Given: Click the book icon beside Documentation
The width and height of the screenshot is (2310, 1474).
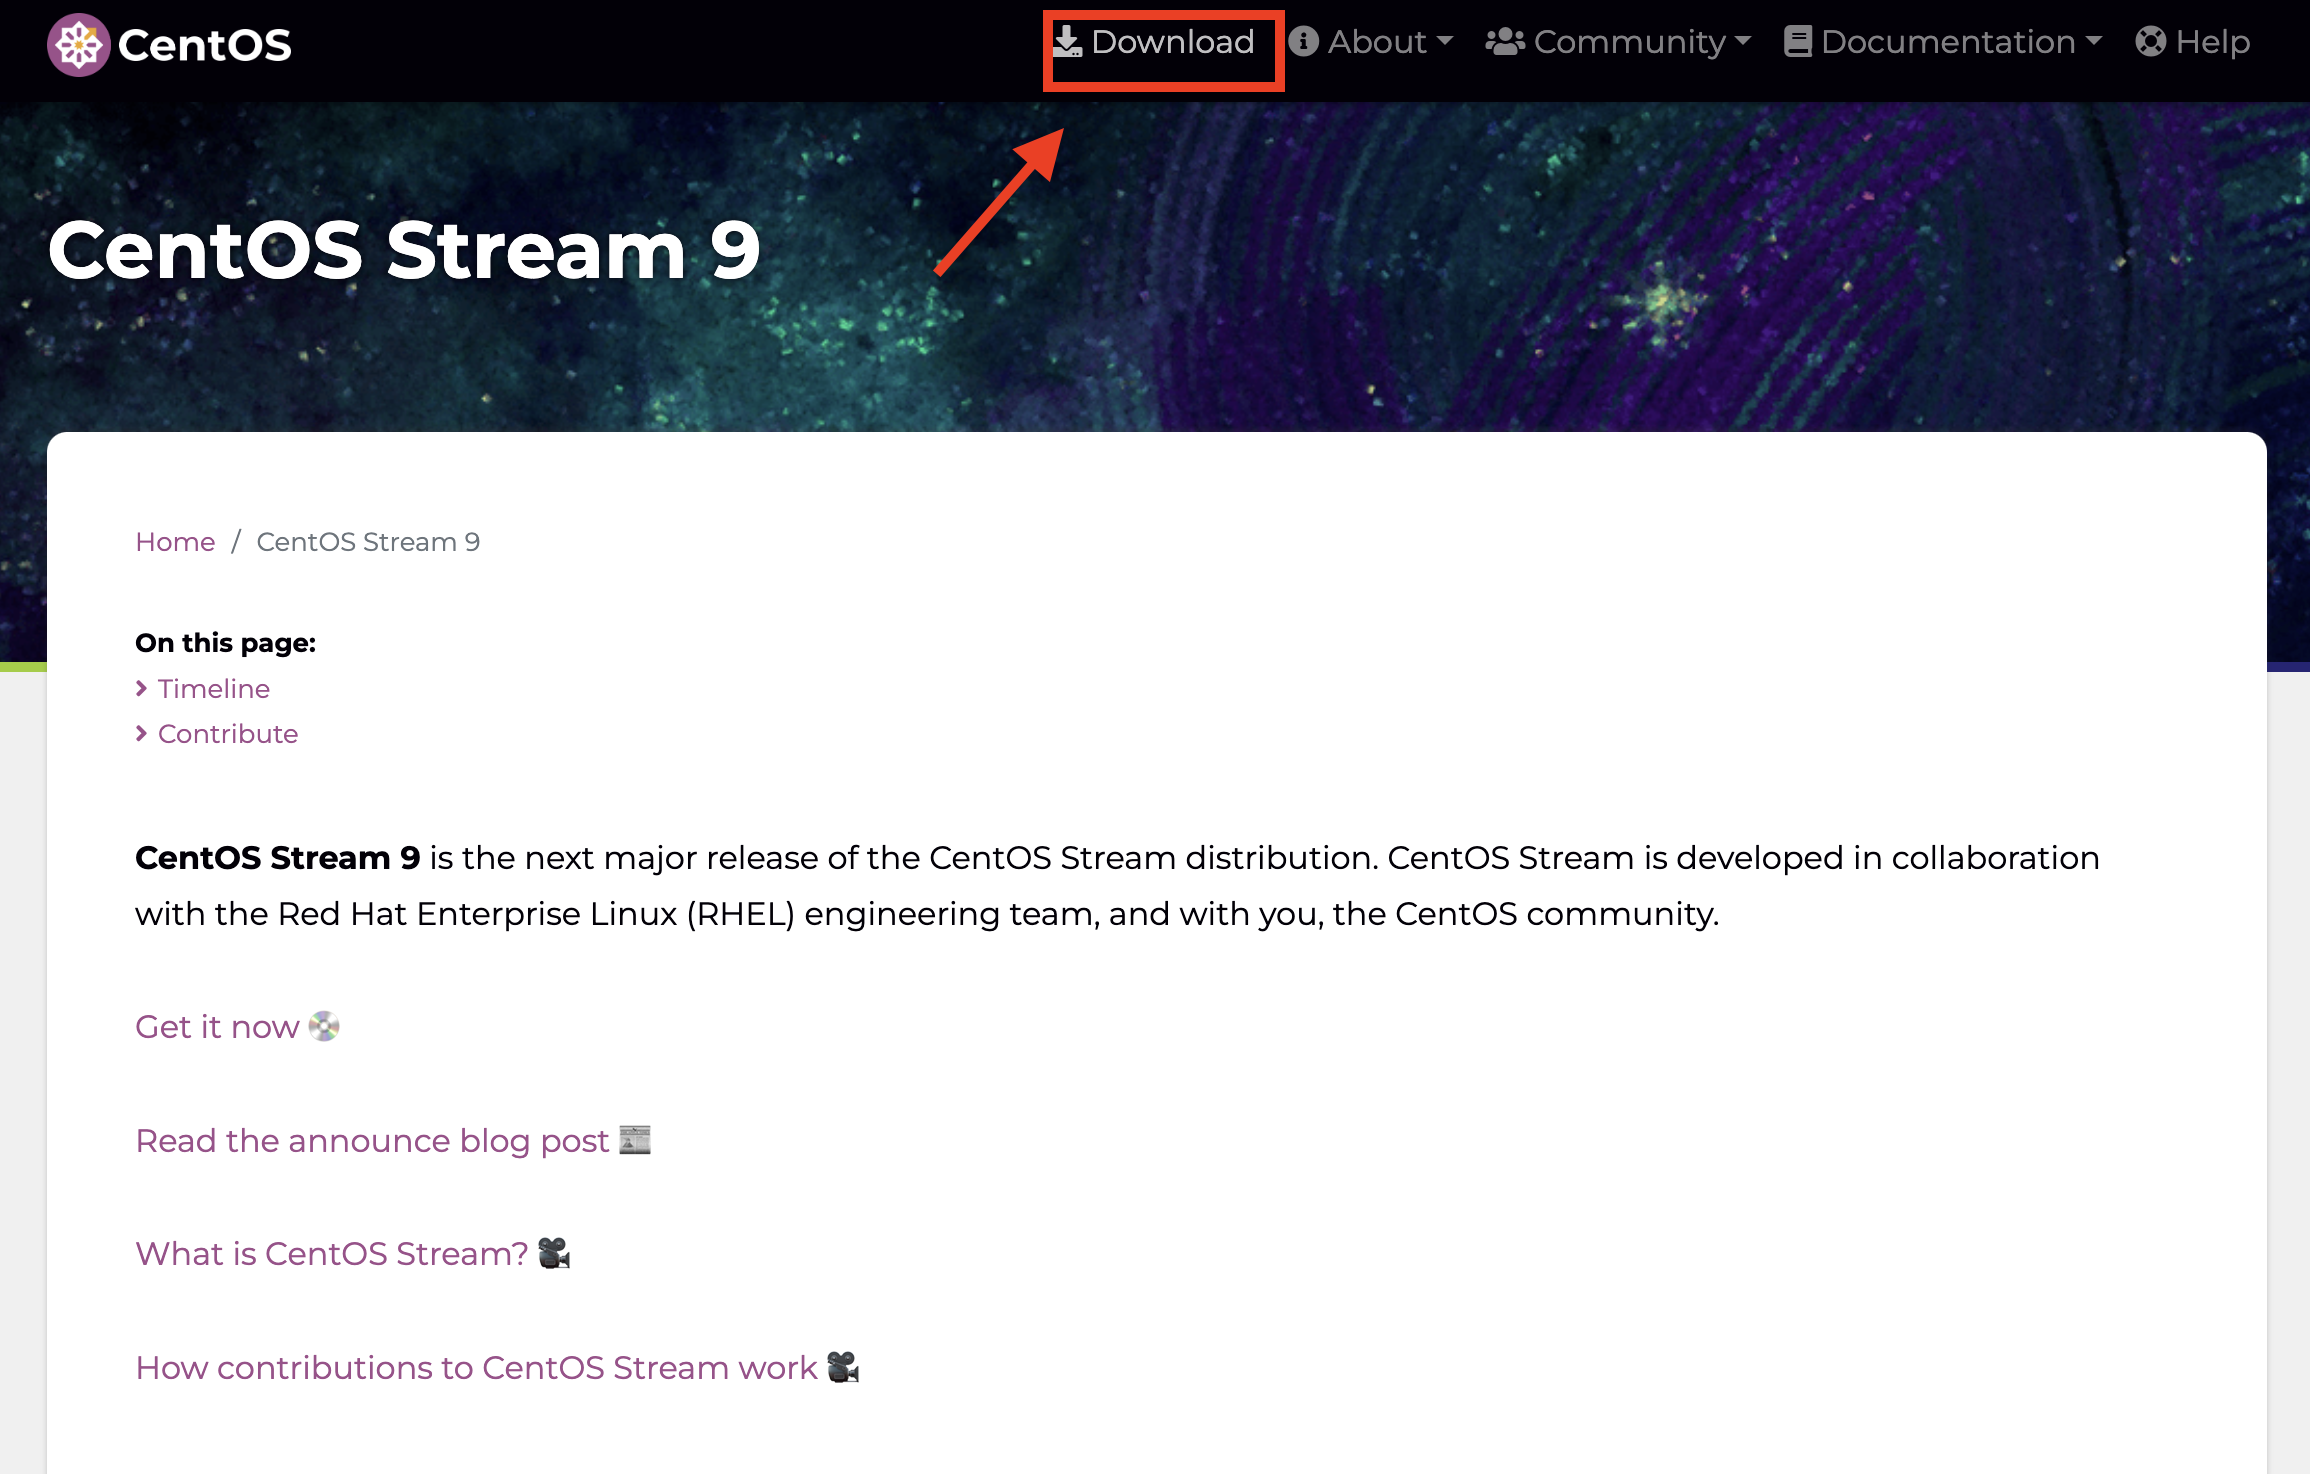Looking at the screenshot, I should point(1797,41).
